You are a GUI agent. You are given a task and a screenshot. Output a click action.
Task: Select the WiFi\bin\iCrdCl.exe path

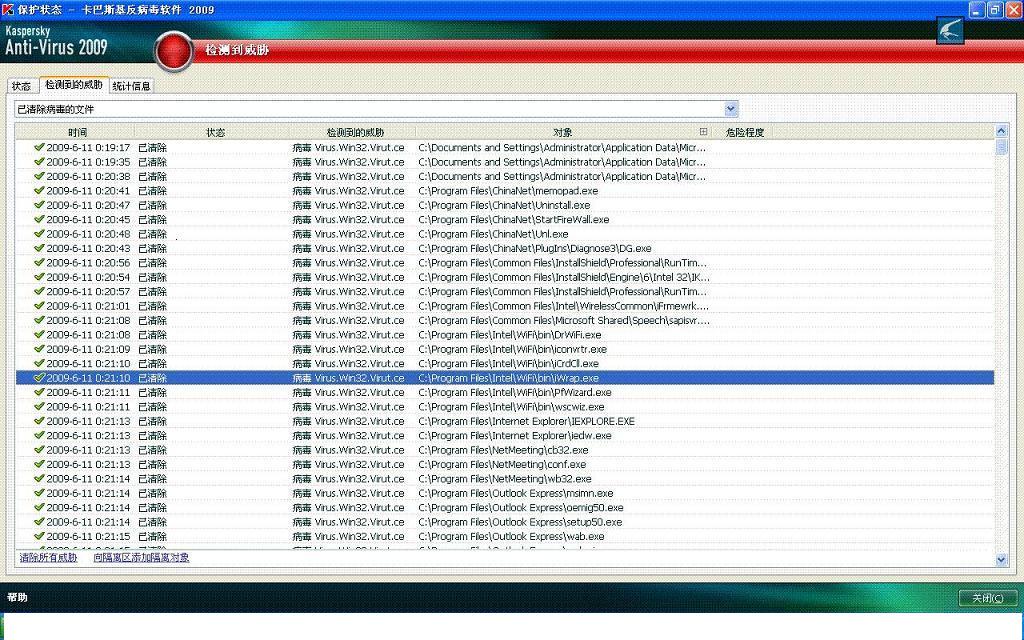tap(509, 363)
